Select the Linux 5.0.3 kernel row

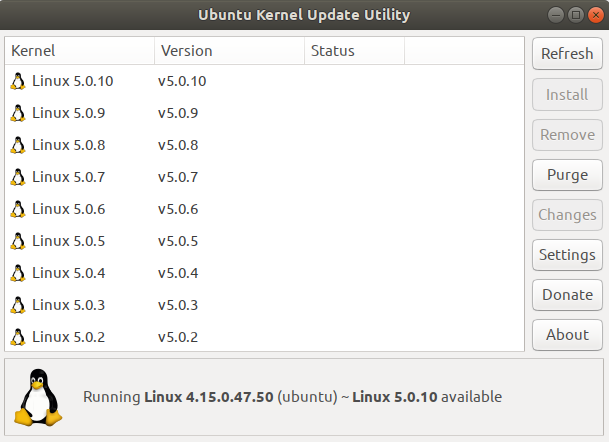264,305
